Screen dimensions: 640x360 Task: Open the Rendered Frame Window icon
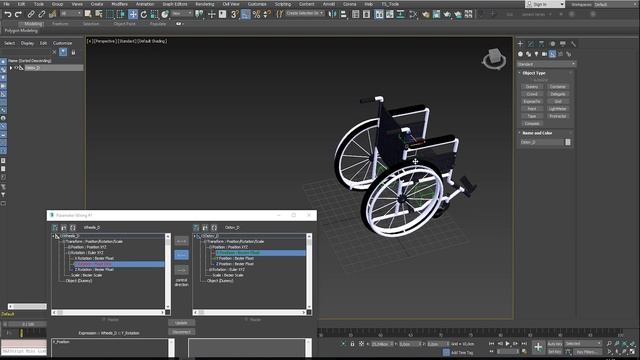point(436,14)
